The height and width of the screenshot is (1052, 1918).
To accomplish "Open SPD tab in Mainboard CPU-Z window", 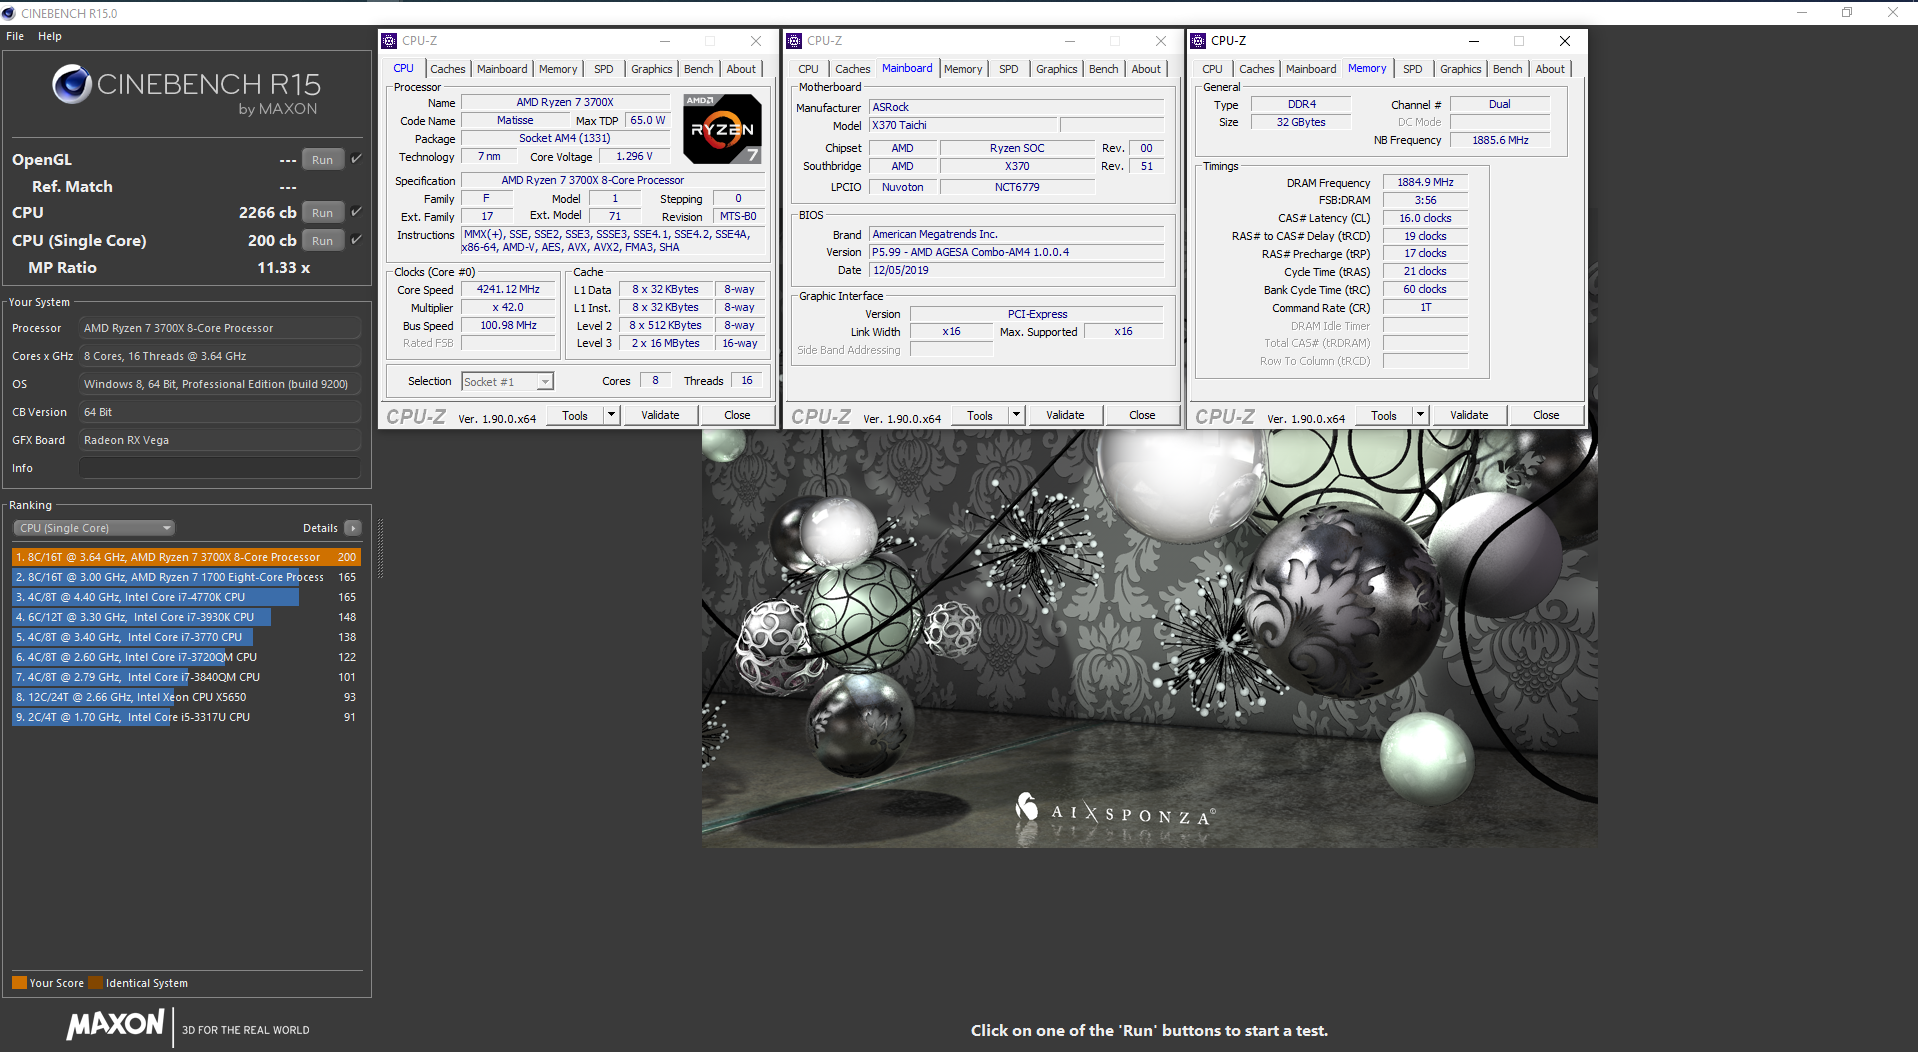I will 1008,69.
